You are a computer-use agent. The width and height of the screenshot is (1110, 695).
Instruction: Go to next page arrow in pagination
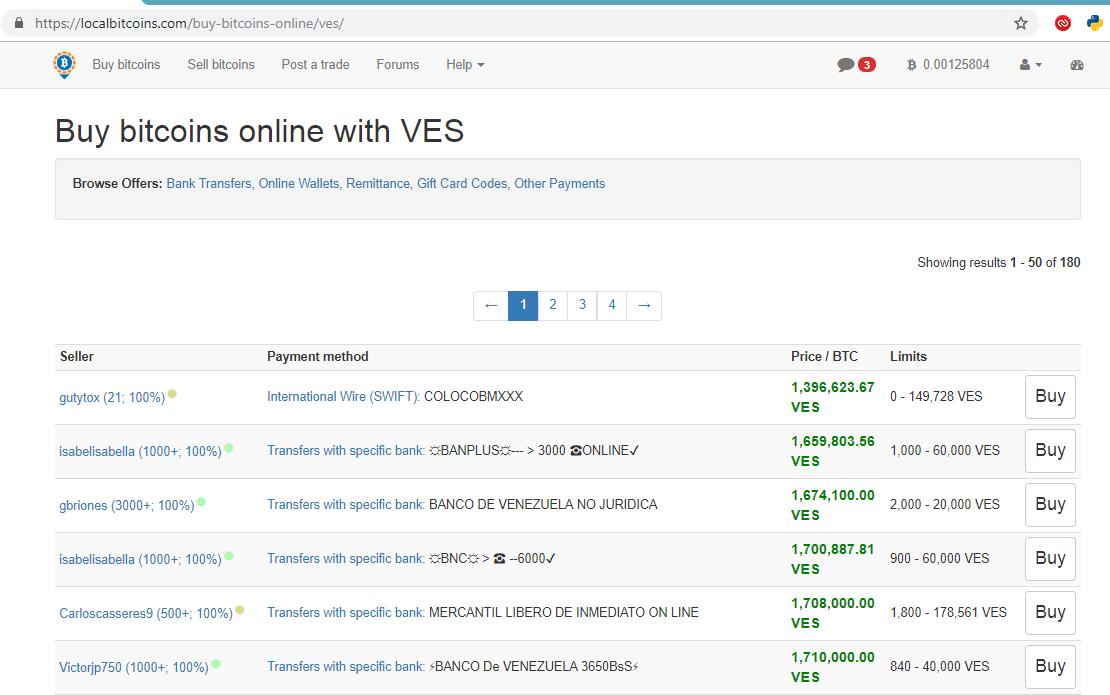[644, 306]
